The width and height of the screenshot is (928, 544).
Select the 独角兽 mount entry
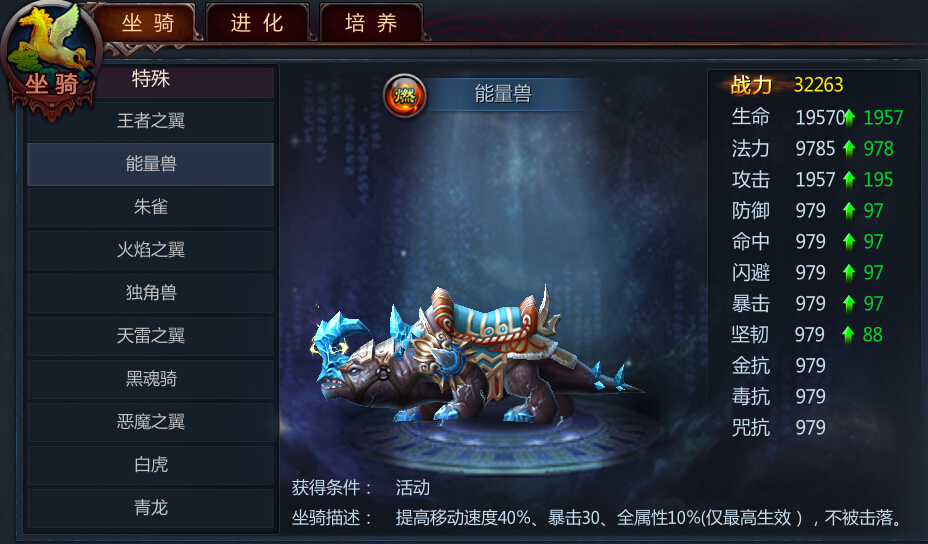tap(150, 292)
